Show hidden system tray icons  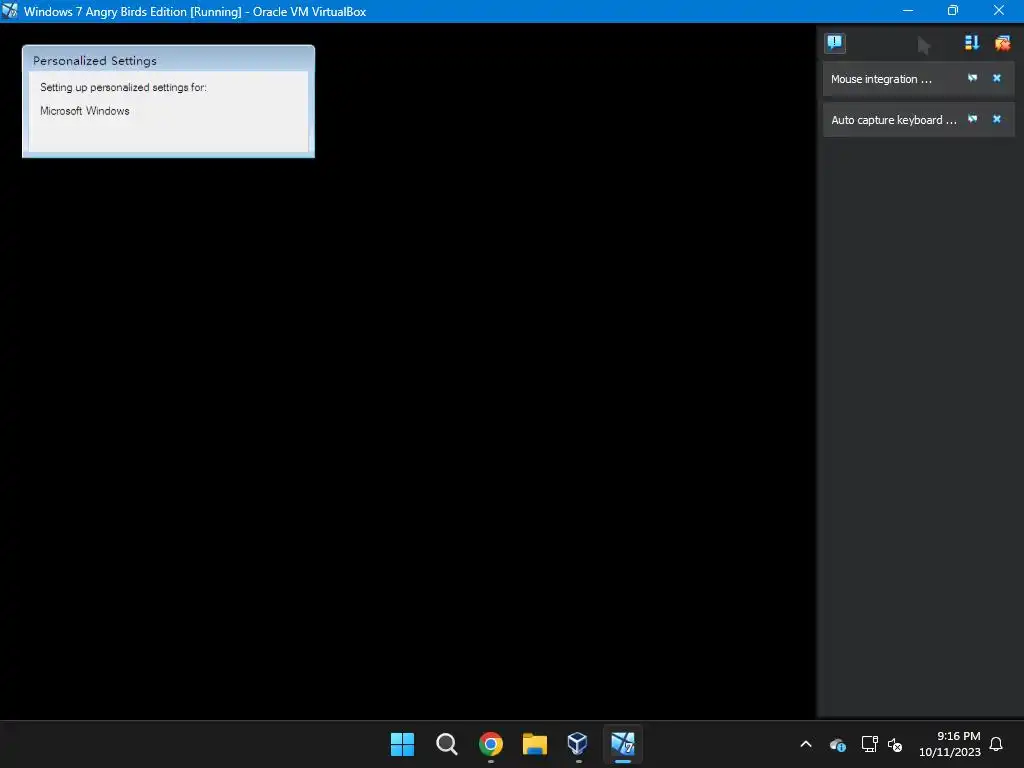(806, 744)
